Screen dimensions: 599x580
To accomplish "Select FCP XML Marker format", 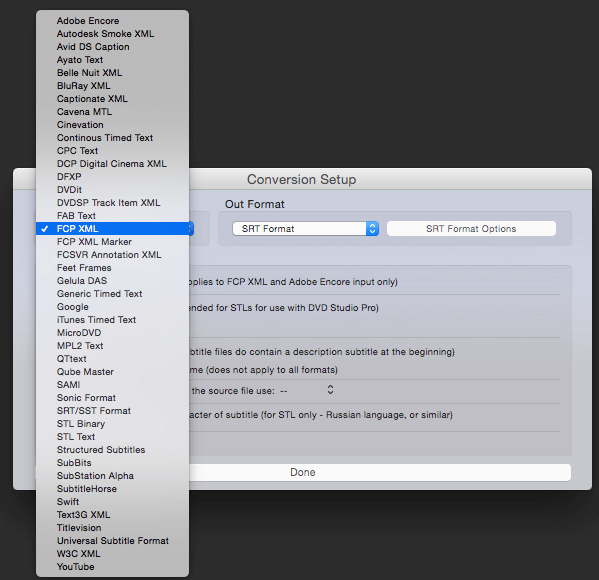I will tap(112, 241).
